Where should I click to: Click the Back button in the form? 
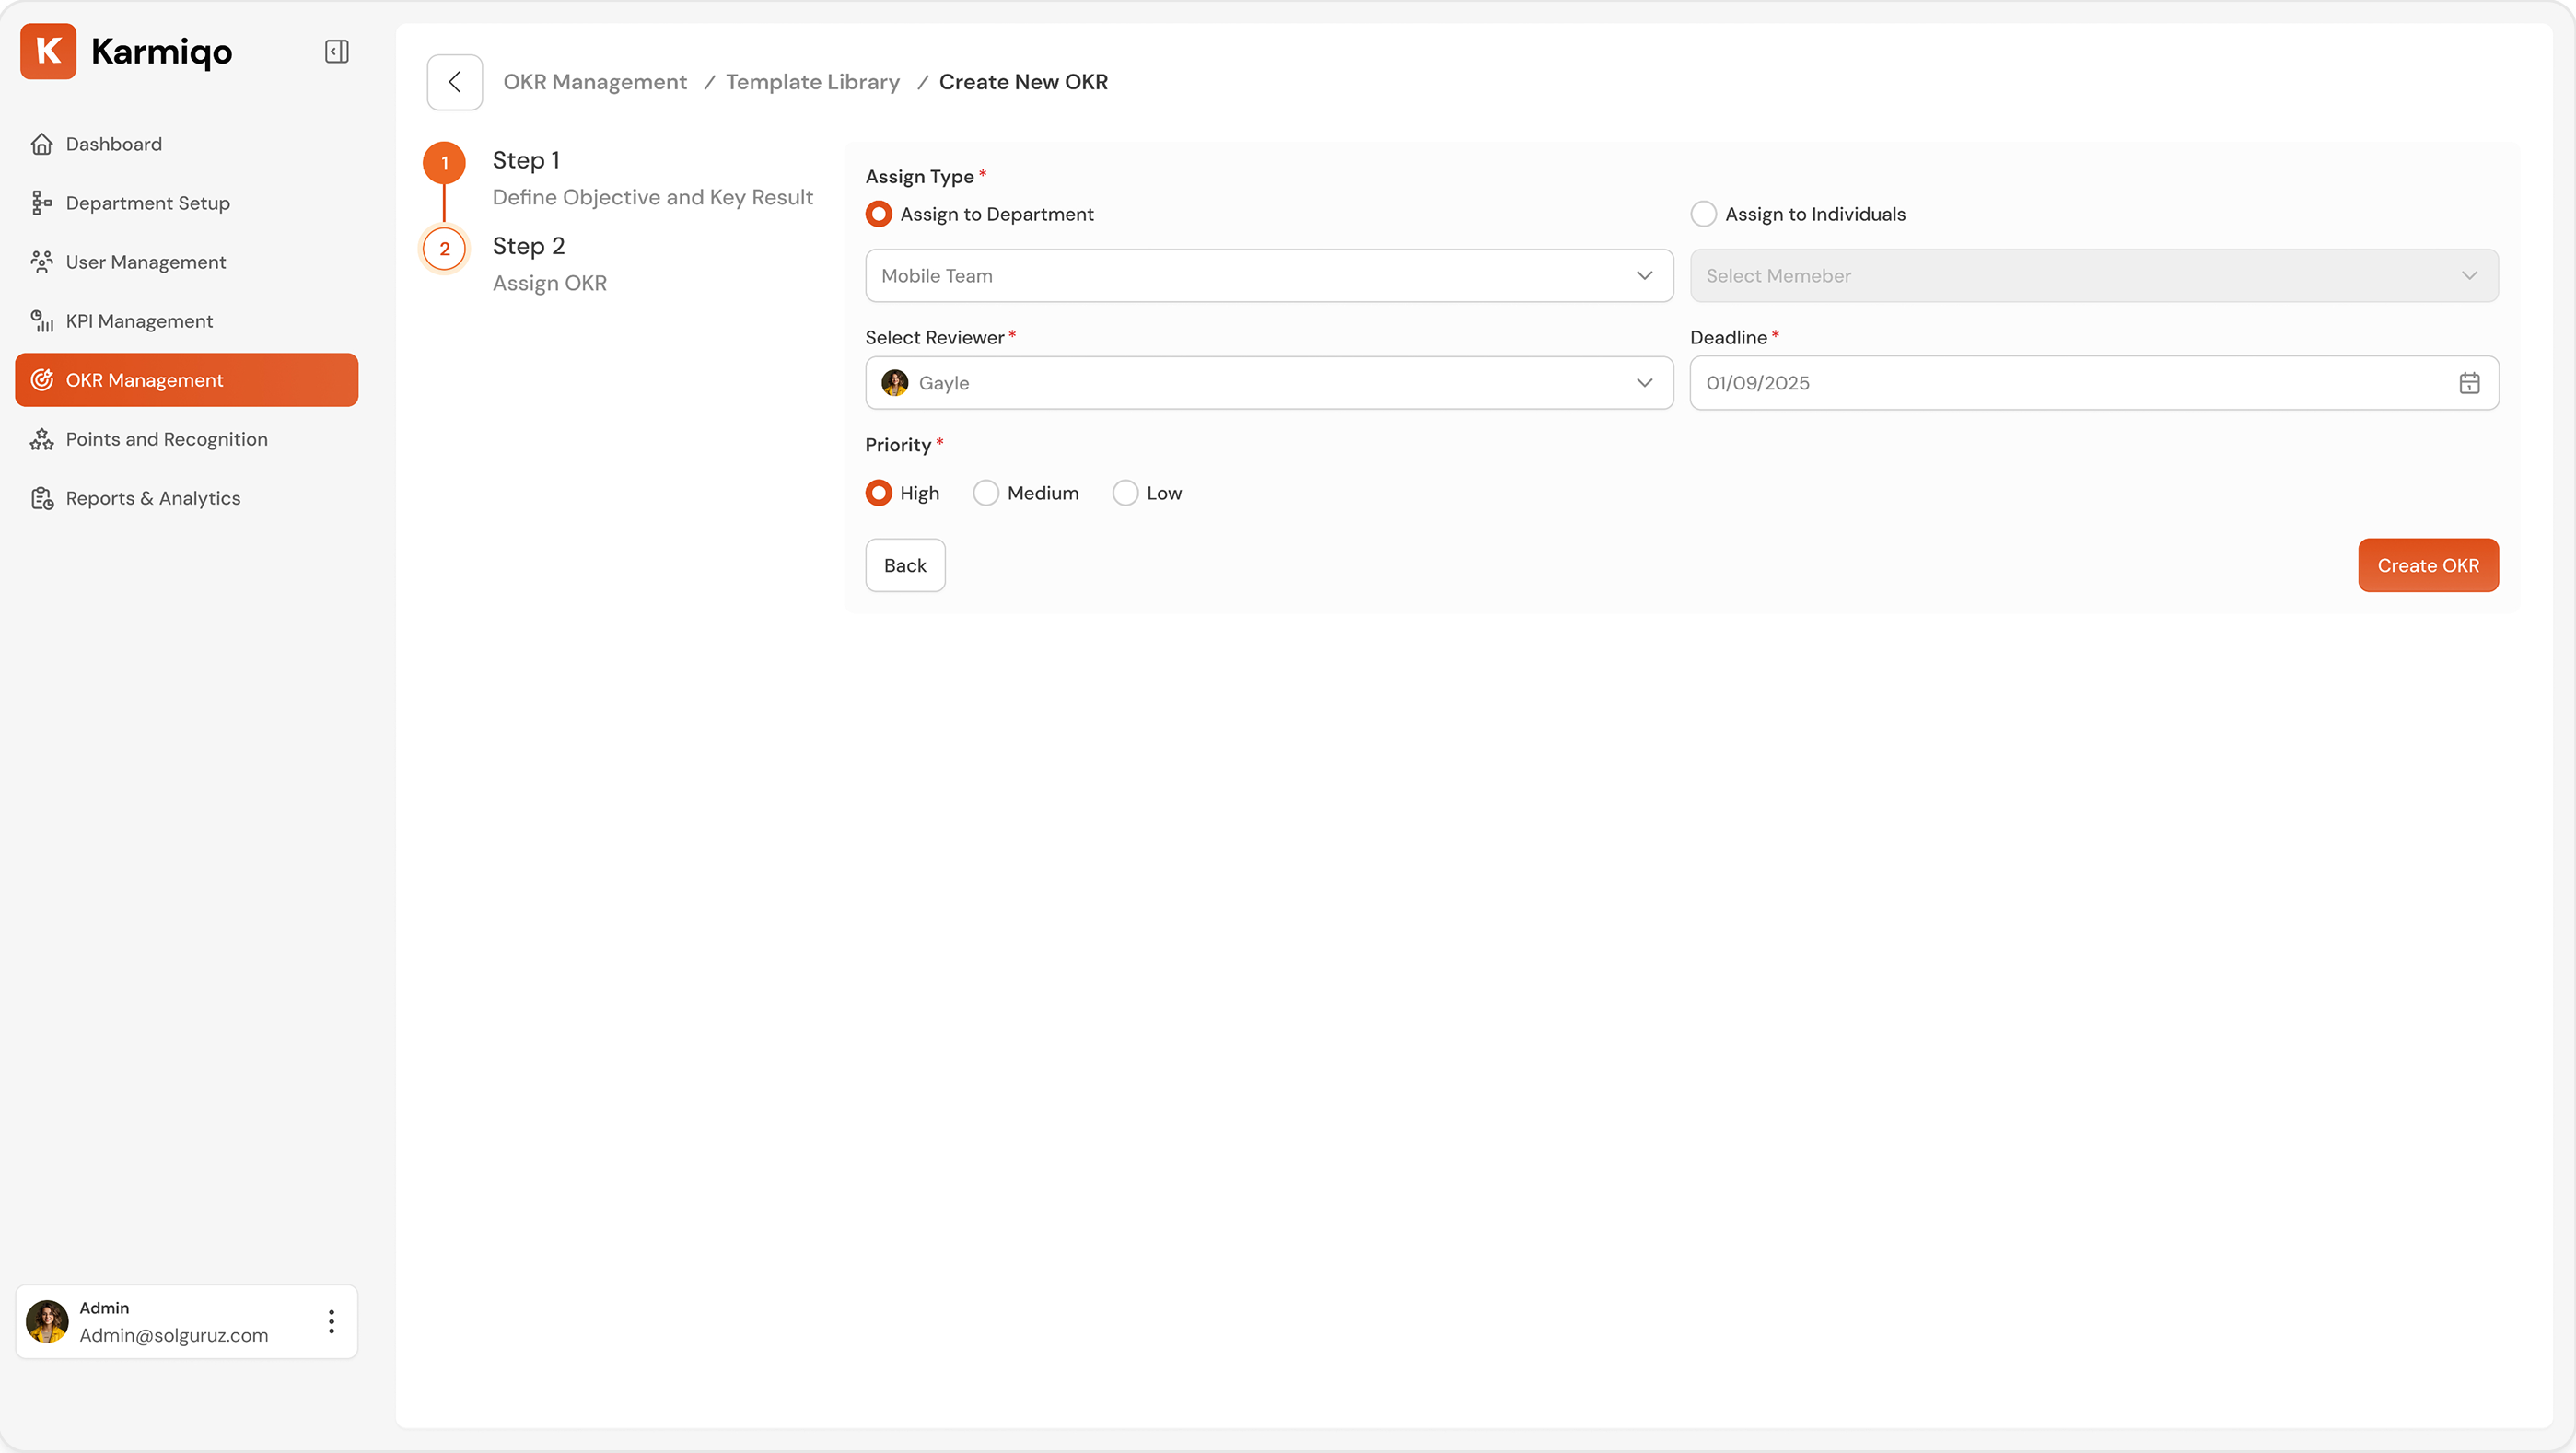905,565
